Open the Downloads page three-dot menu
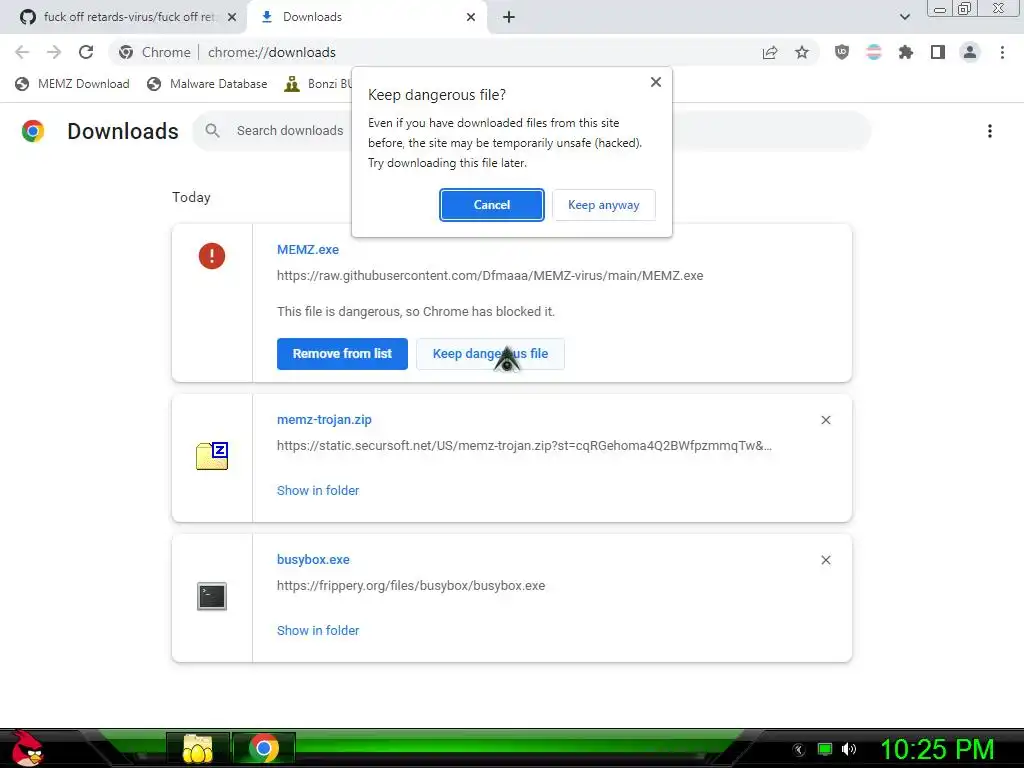This screenshot has width=1024, height=768. tap(989, 131)
